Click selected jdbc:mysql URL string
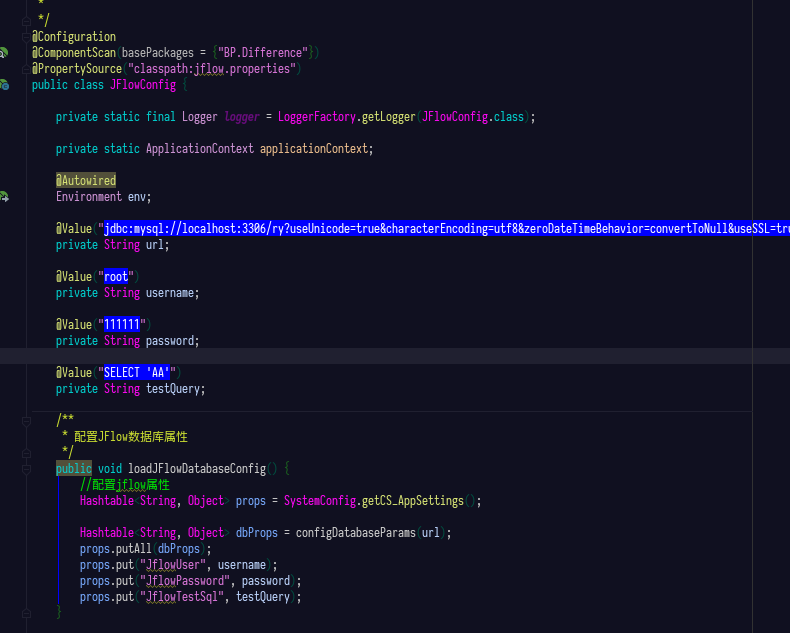The image size is (790, 633). click(x=446, y=229)
